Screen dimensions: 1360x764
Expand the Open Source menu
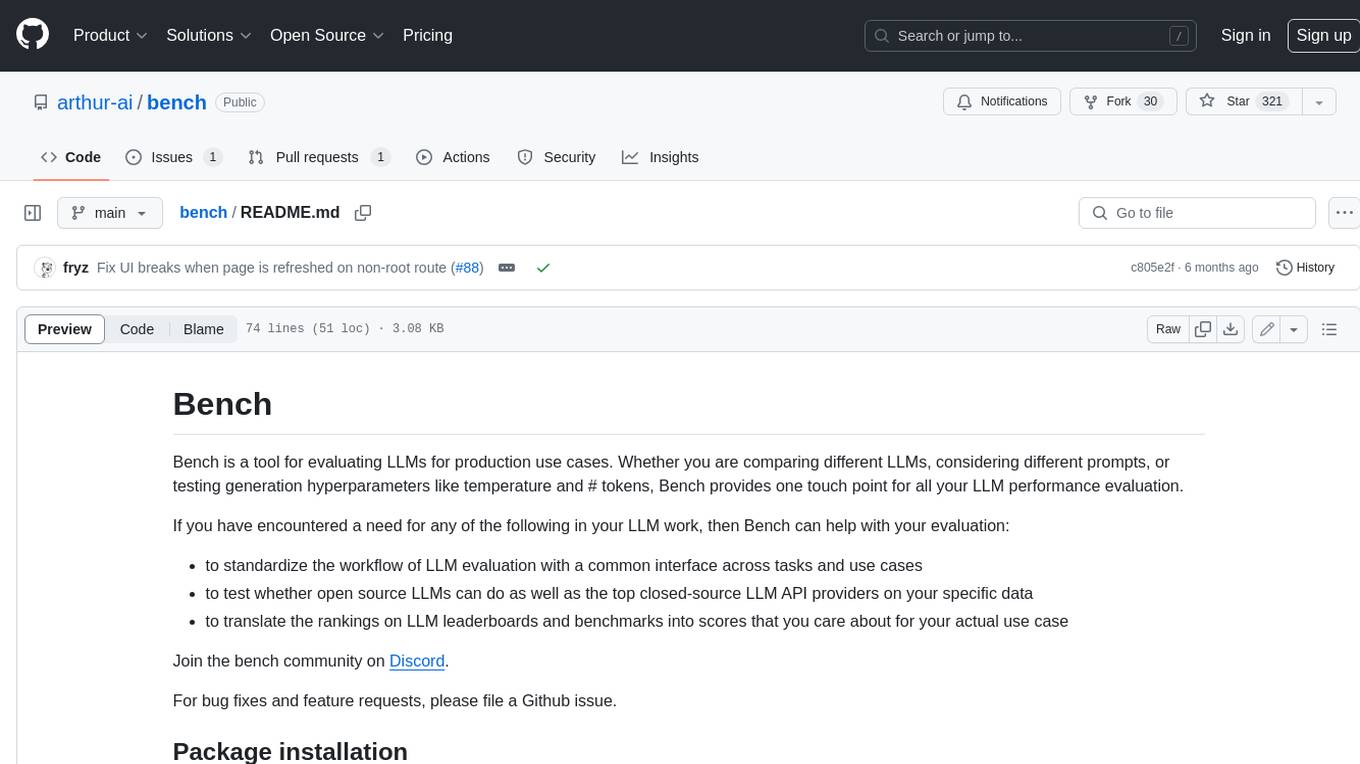(x=327, y=35)
